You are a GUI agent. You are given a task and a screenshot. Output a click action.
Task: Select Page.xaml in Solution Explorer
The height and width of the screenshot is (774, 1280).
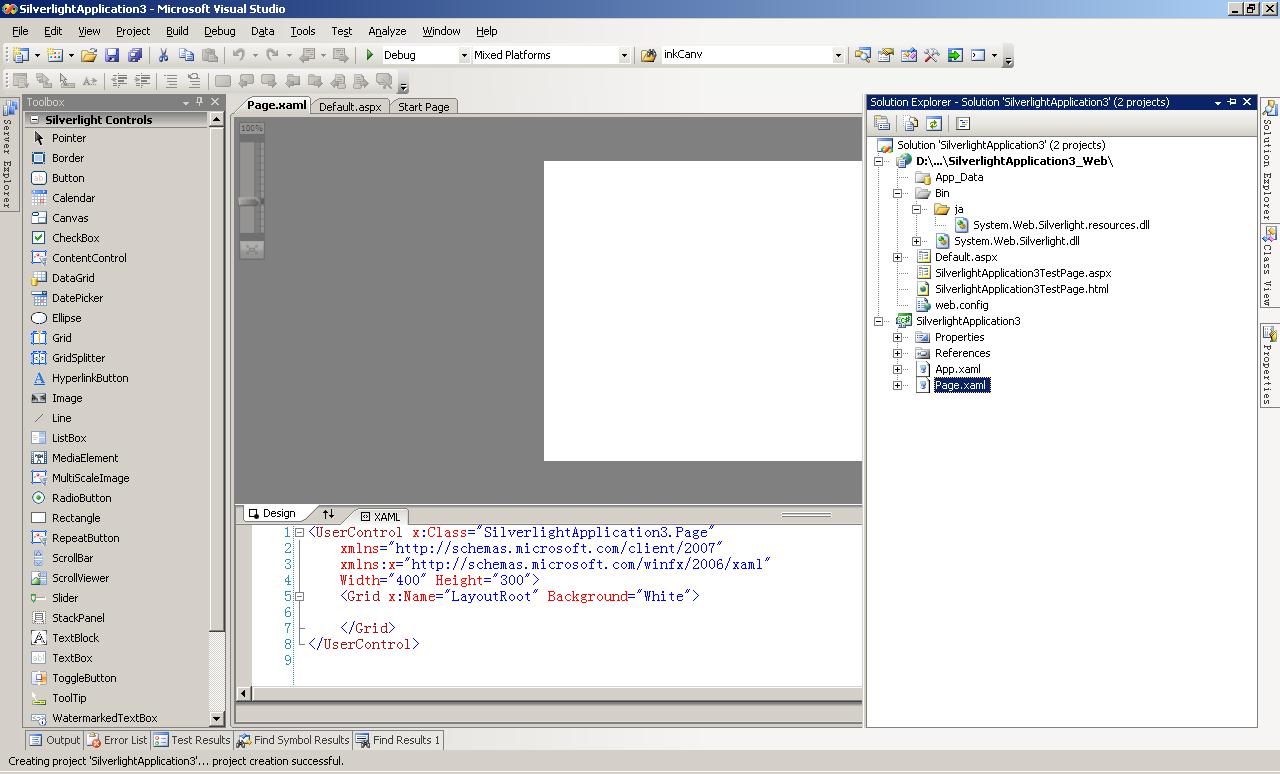961,385
